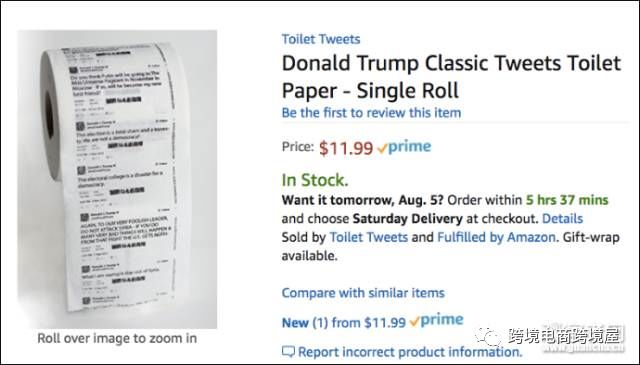The width and height of the screenshot is (640, 365).
Task: Click the $11.99 price text
Action: point(346,148)
